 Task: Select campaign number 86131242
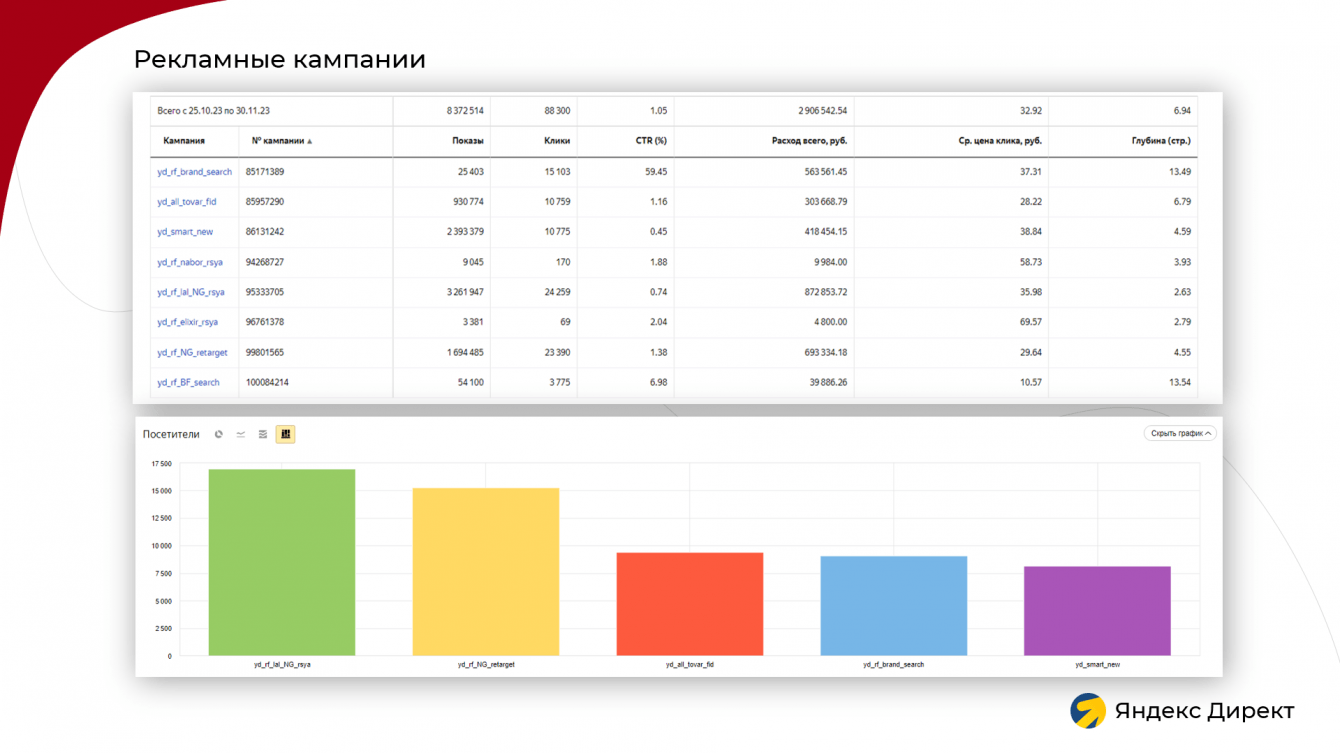(x=265, y=232)
